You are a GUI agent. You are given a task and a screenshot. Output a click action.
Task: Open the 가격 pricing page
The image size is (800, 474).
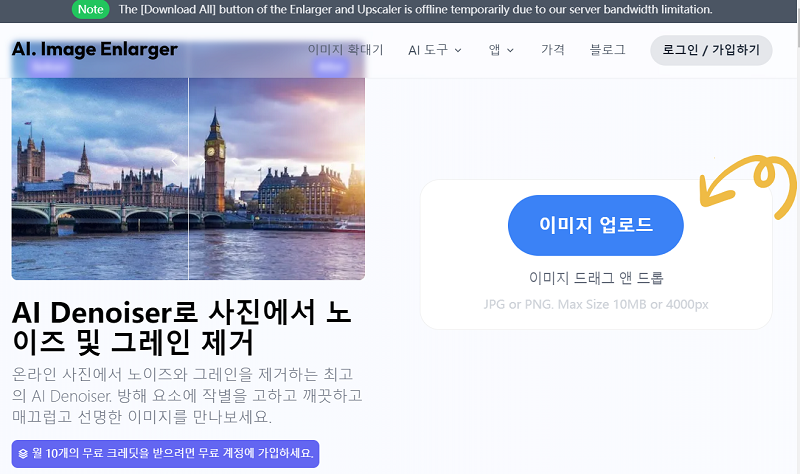[553, 49]
